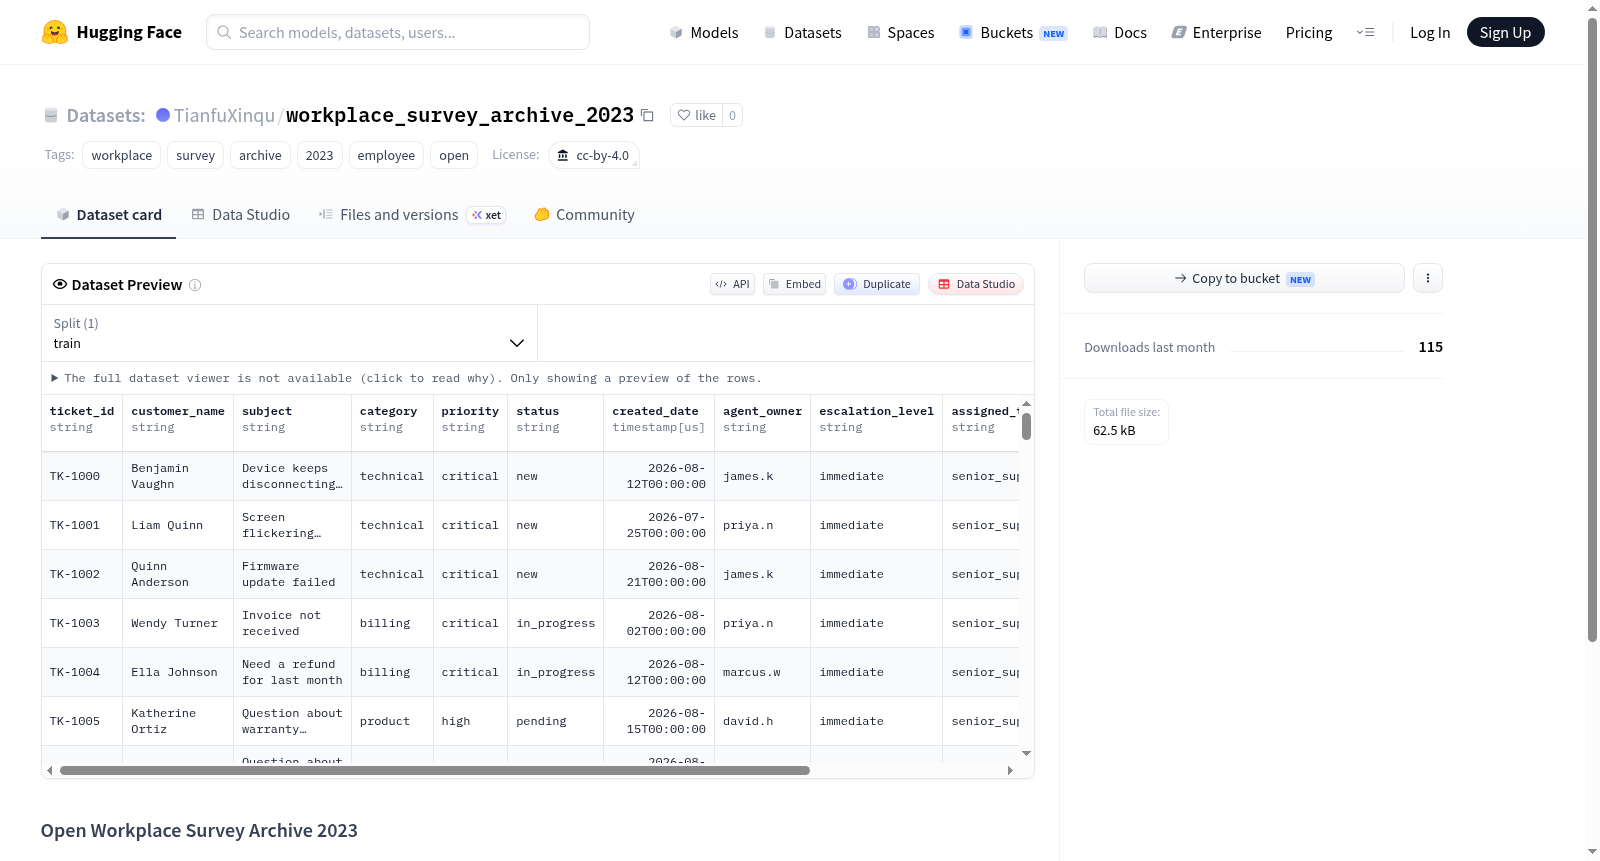This screenshot has width=1600, height=861.
Task: Select the survey tag
Action: click(196, 155)
